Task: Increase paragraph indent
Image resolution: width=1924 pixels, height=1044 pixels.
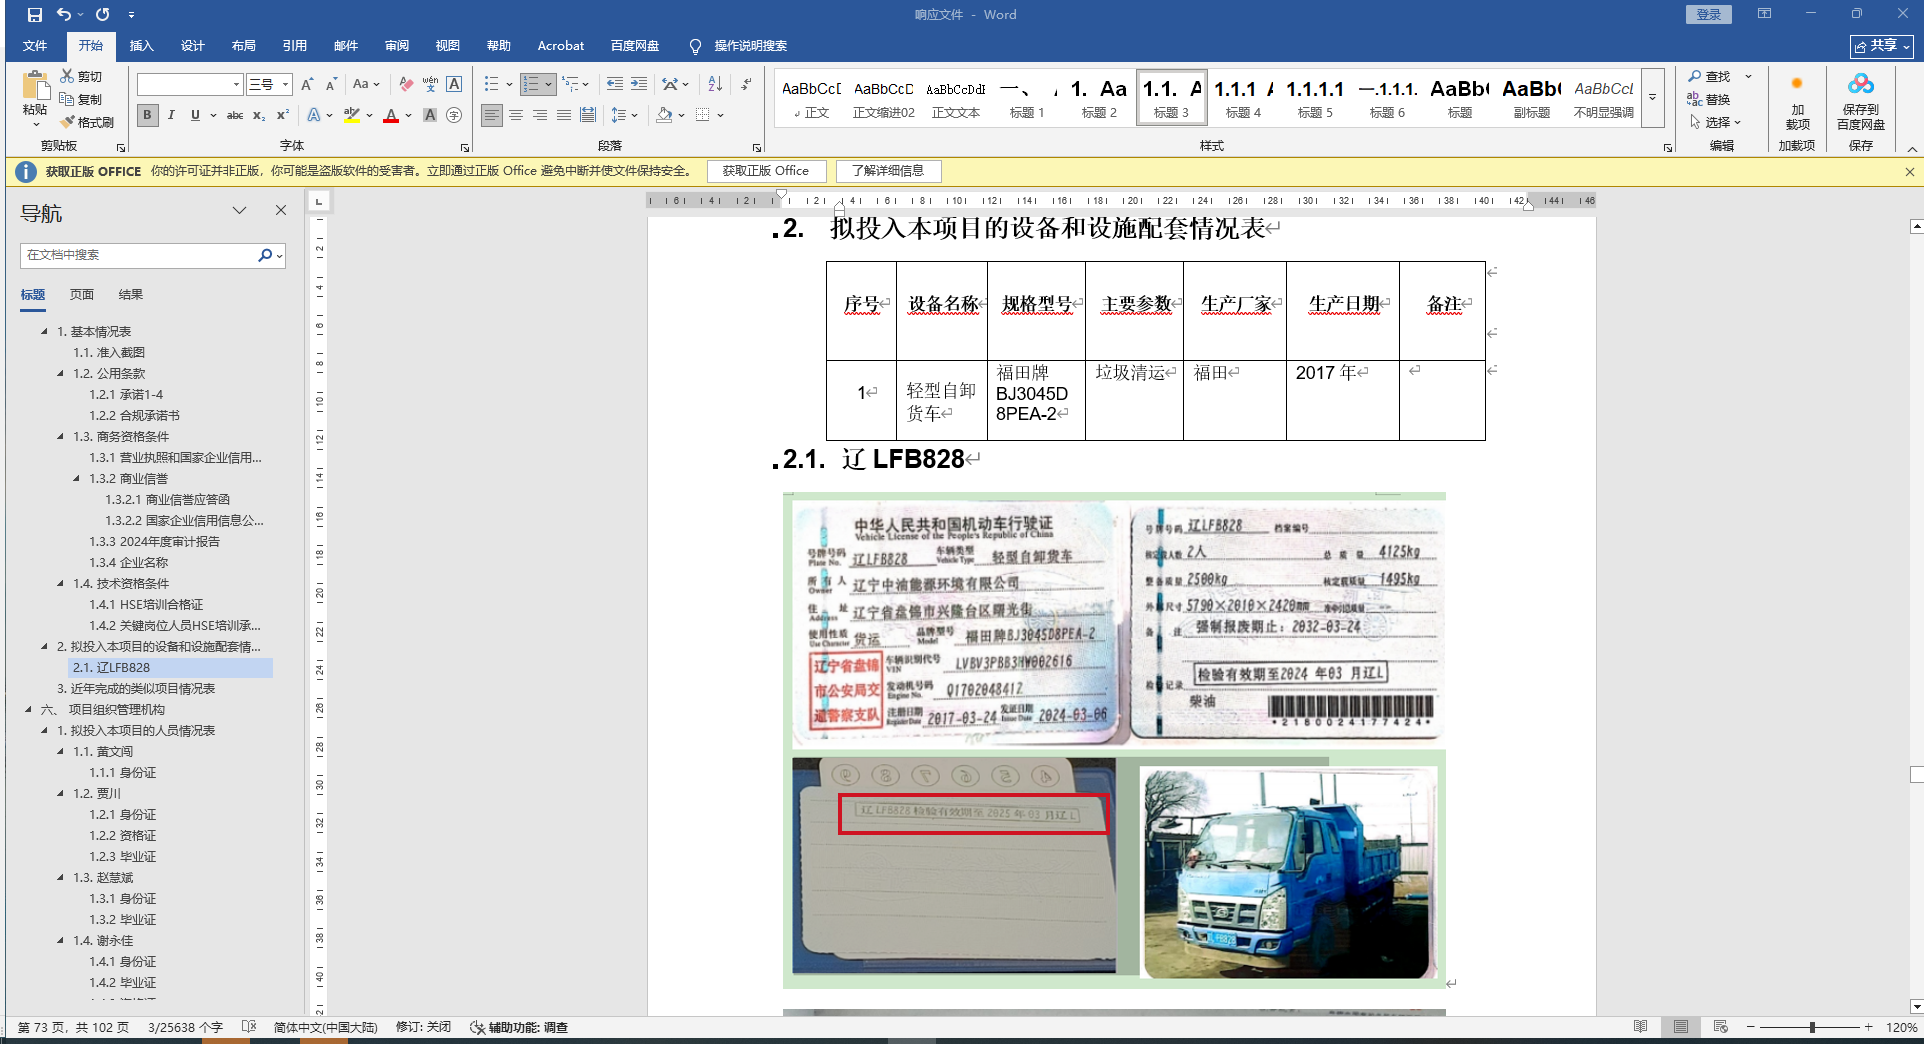Action: (x=639, y=84)
